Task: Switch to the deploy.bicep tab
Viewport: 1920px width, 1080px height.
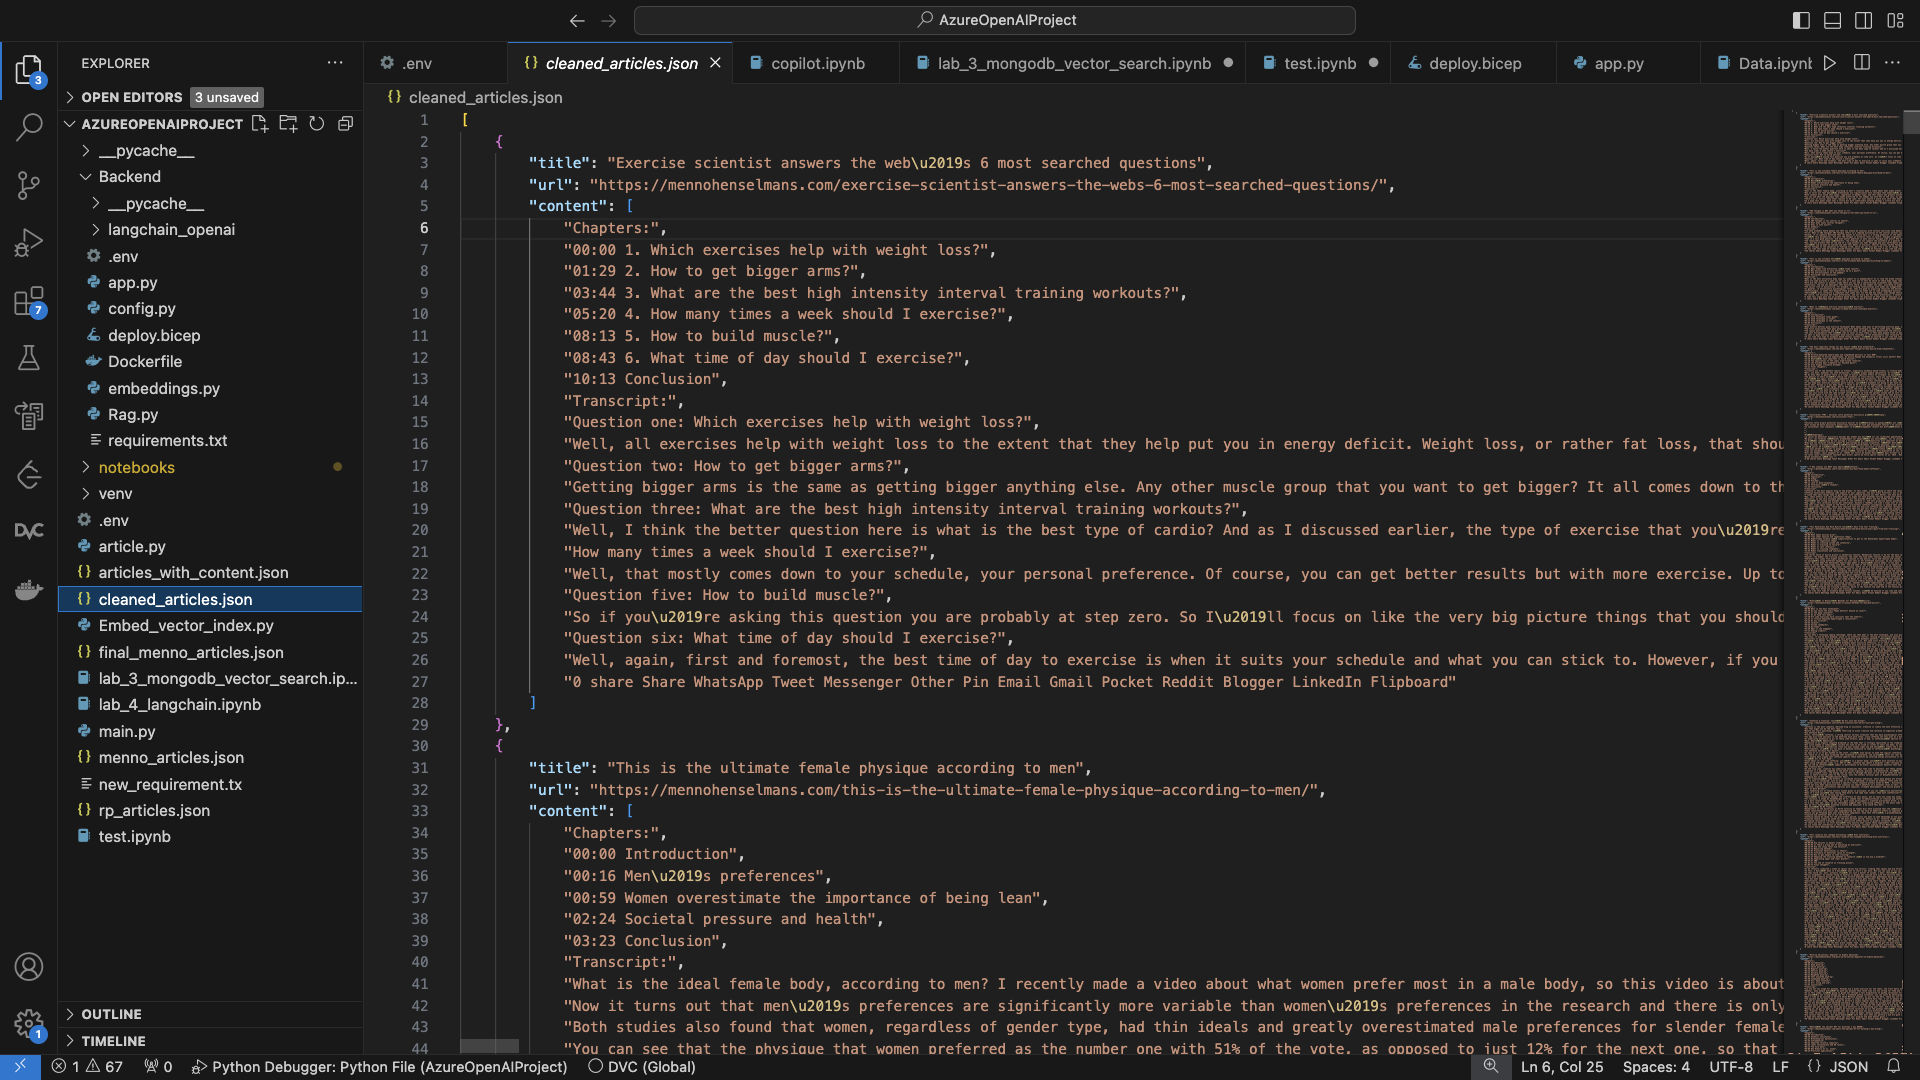Action: tap(1474, 63)
